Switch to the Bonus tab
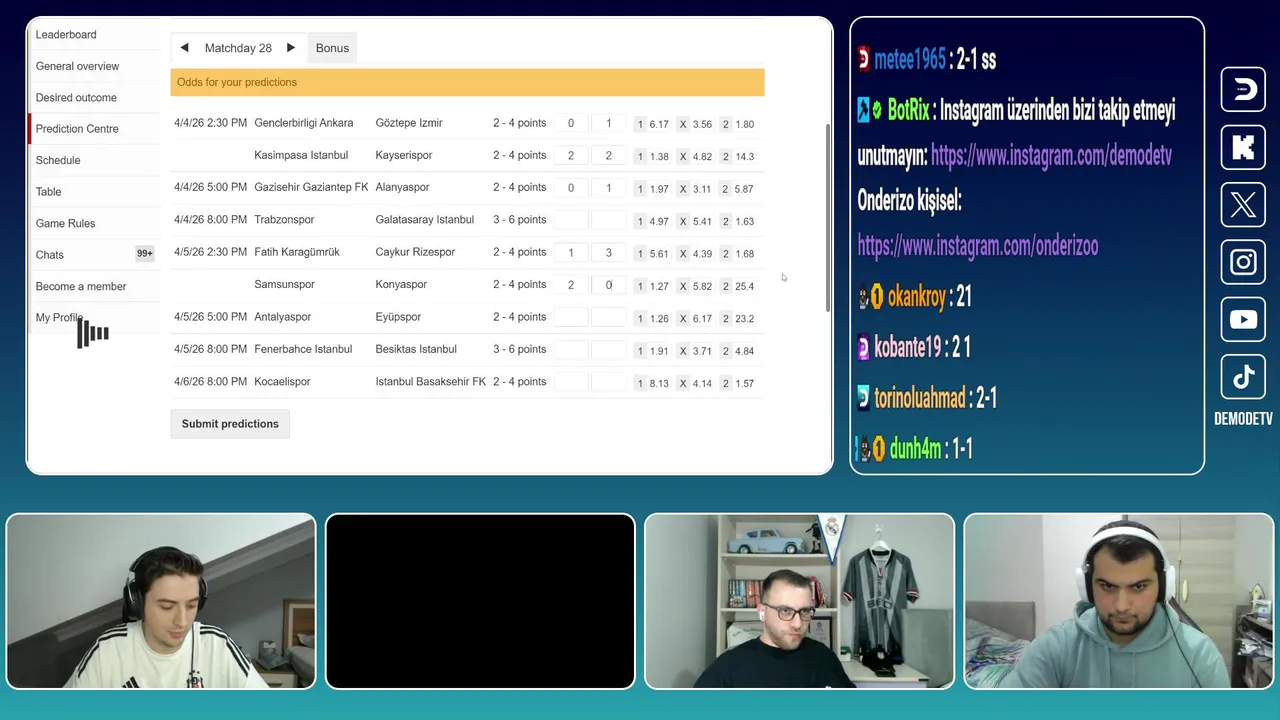1280x720 pixels. [x=332, y=48]
